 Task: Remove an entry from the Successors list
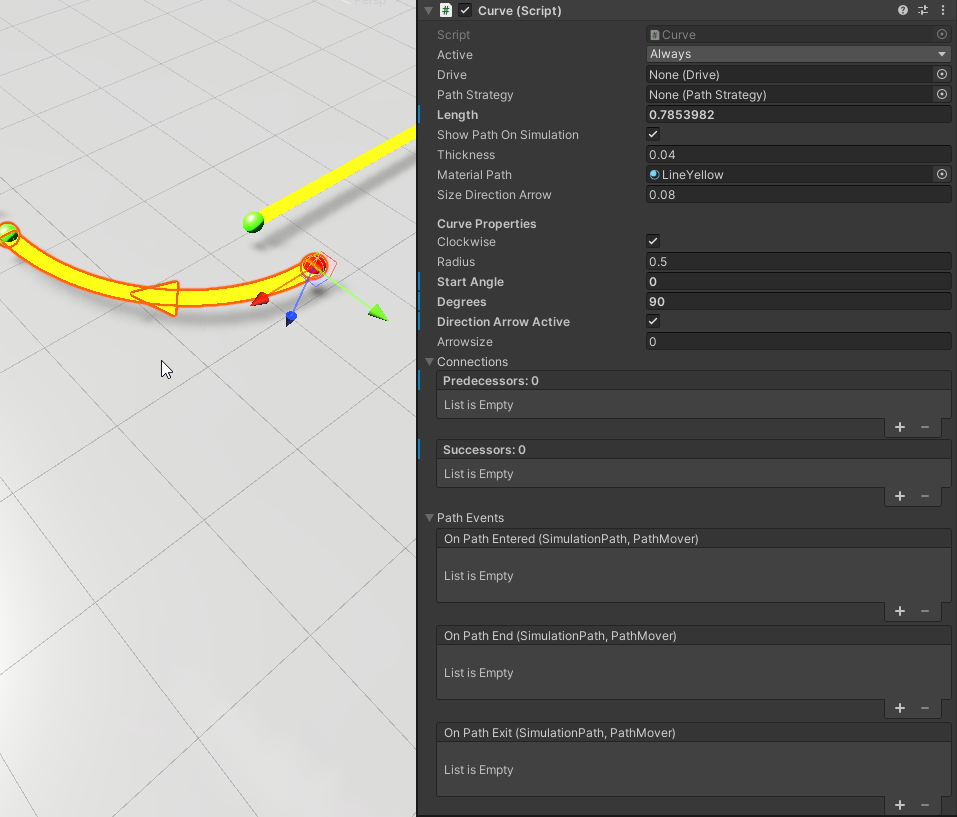[925, 496]
